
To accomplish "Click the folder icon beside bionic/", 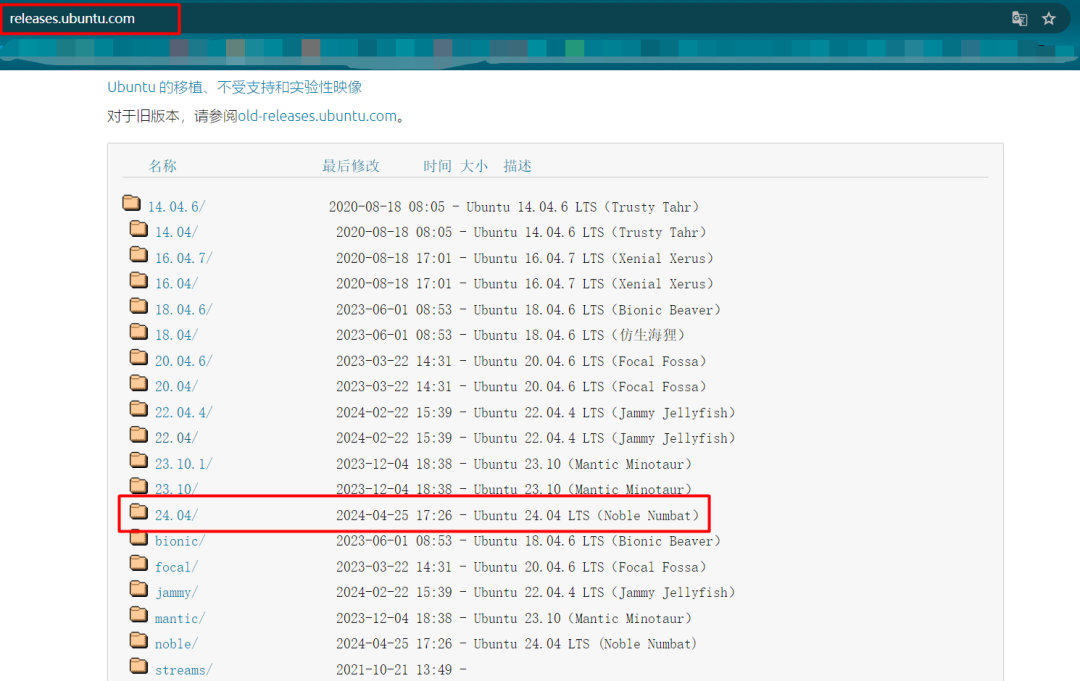I will click(x=138, y=537).
